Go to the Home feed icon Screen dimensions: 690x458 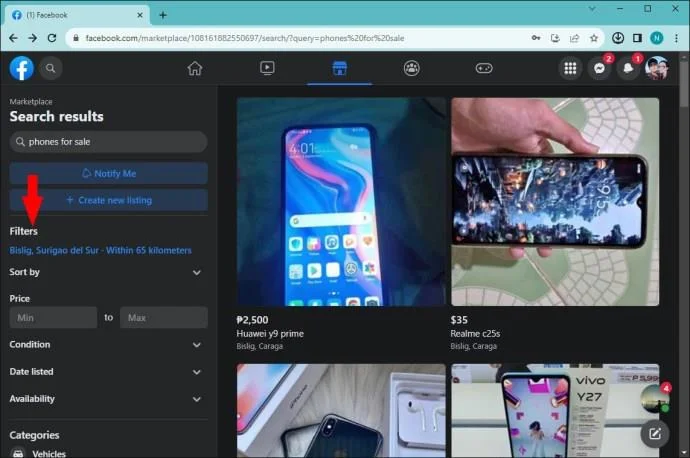(x=195, y=68)
